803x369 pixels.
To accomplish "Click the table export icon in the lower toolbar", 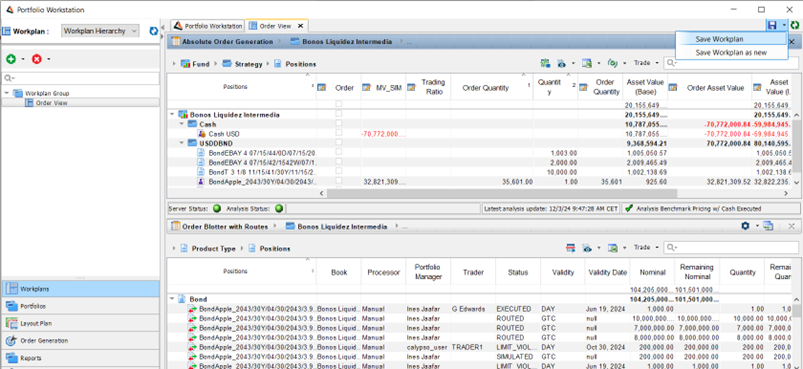I will [x=612, y=248].
